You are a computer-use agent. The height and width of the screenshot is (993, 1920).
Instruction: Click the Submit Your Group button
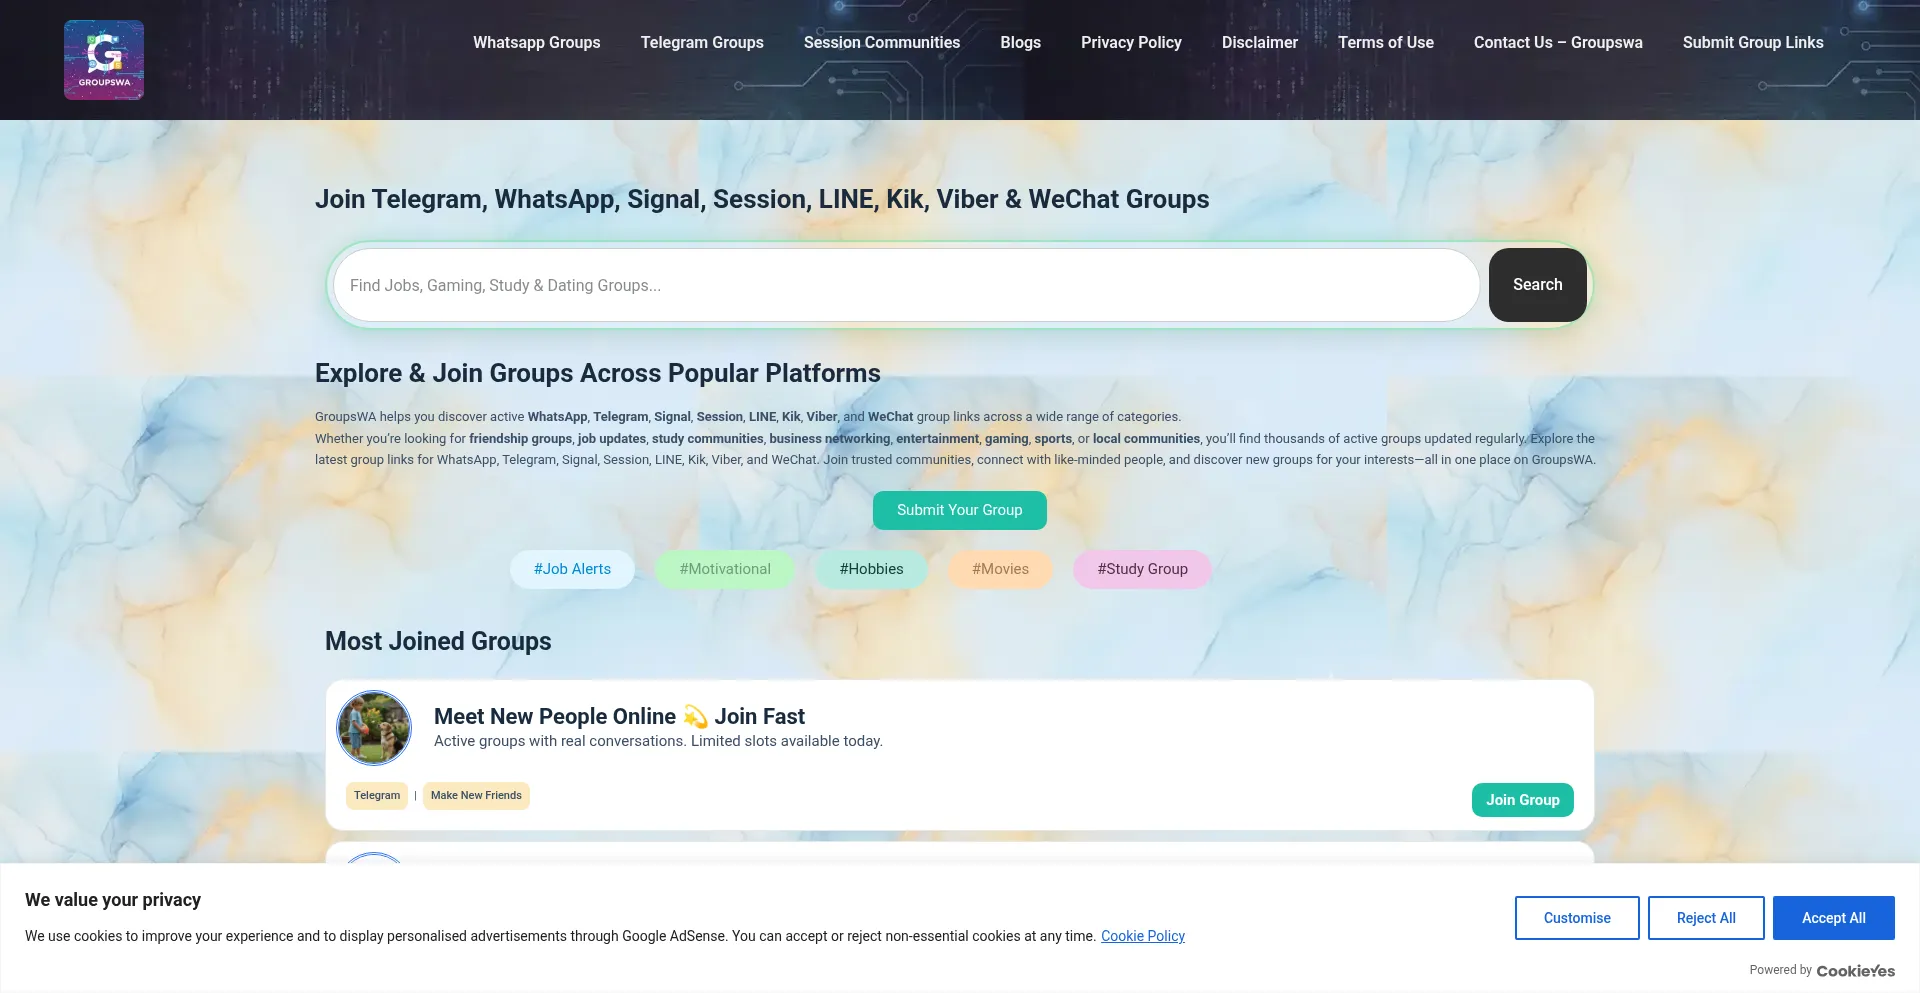point(960,510)
